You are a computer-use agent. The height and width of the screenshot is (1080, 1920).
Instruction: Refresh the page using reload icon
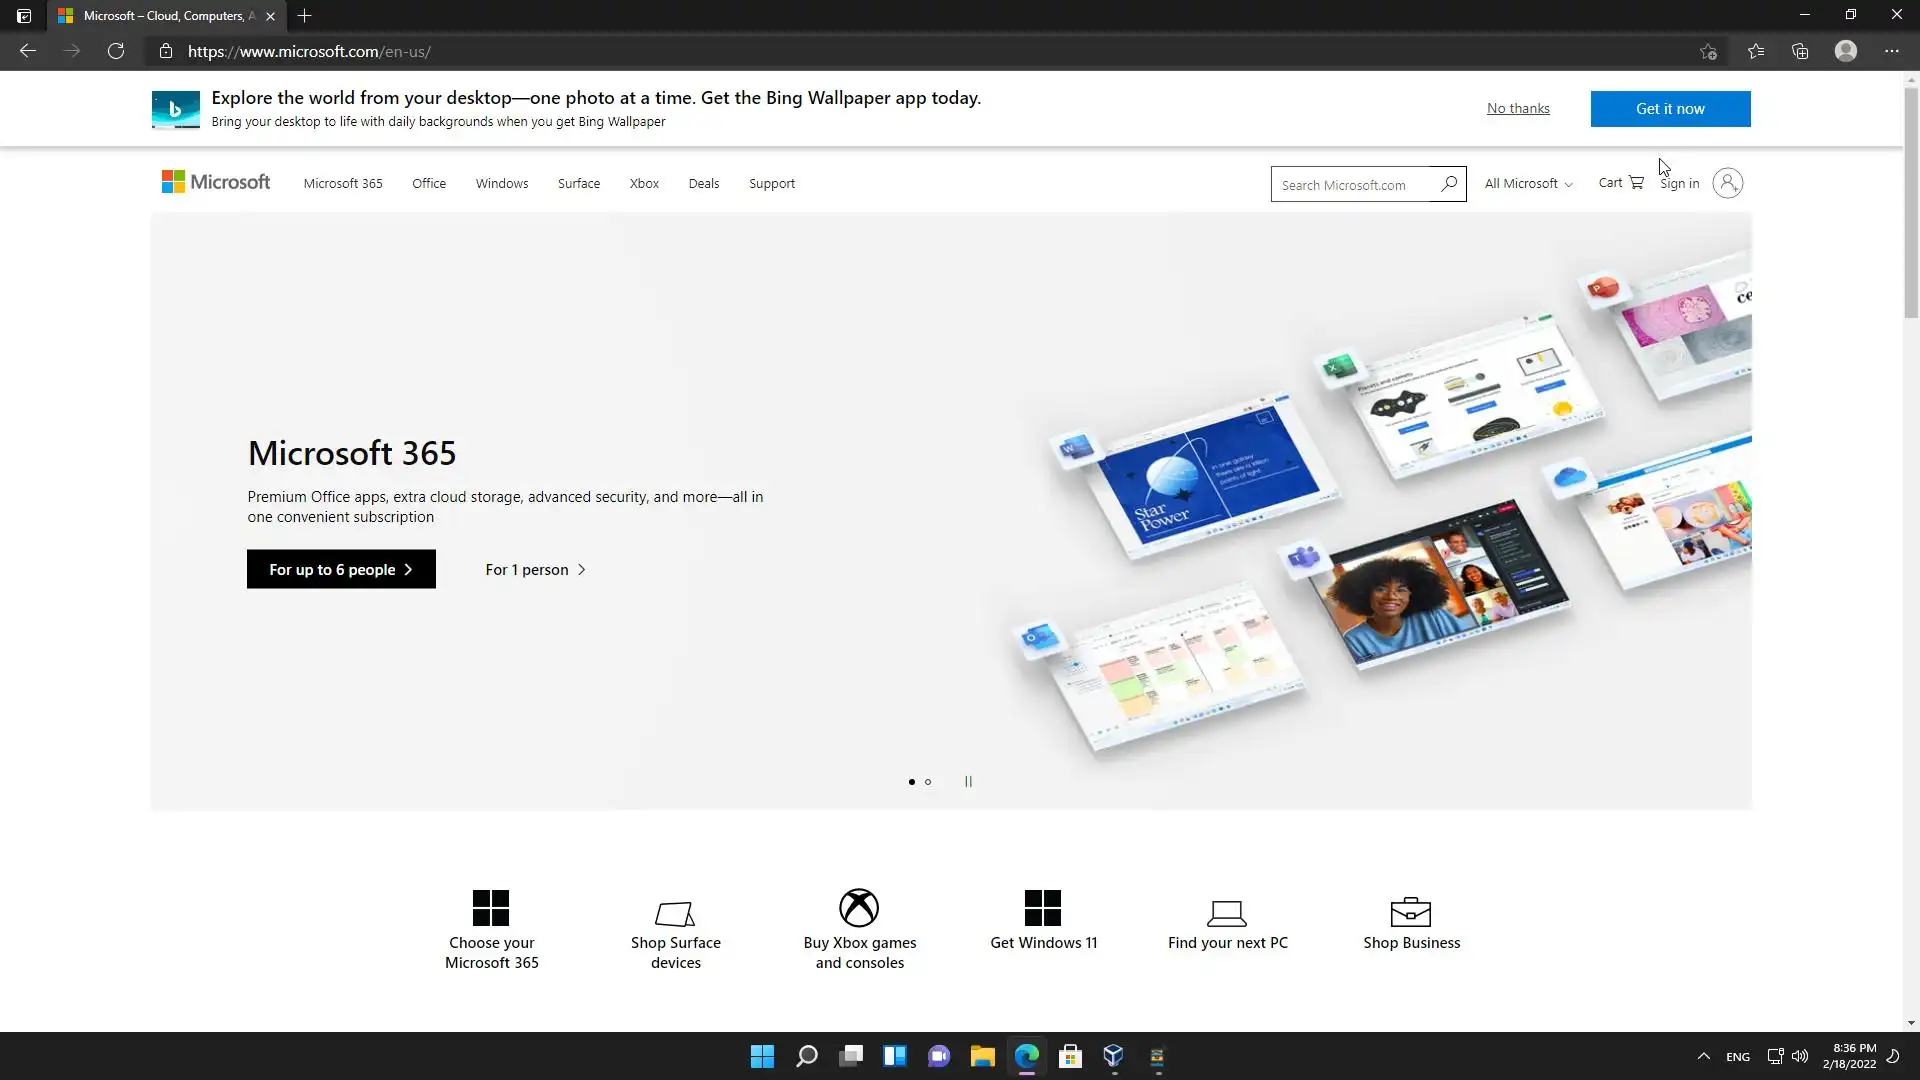coord(116,52)
